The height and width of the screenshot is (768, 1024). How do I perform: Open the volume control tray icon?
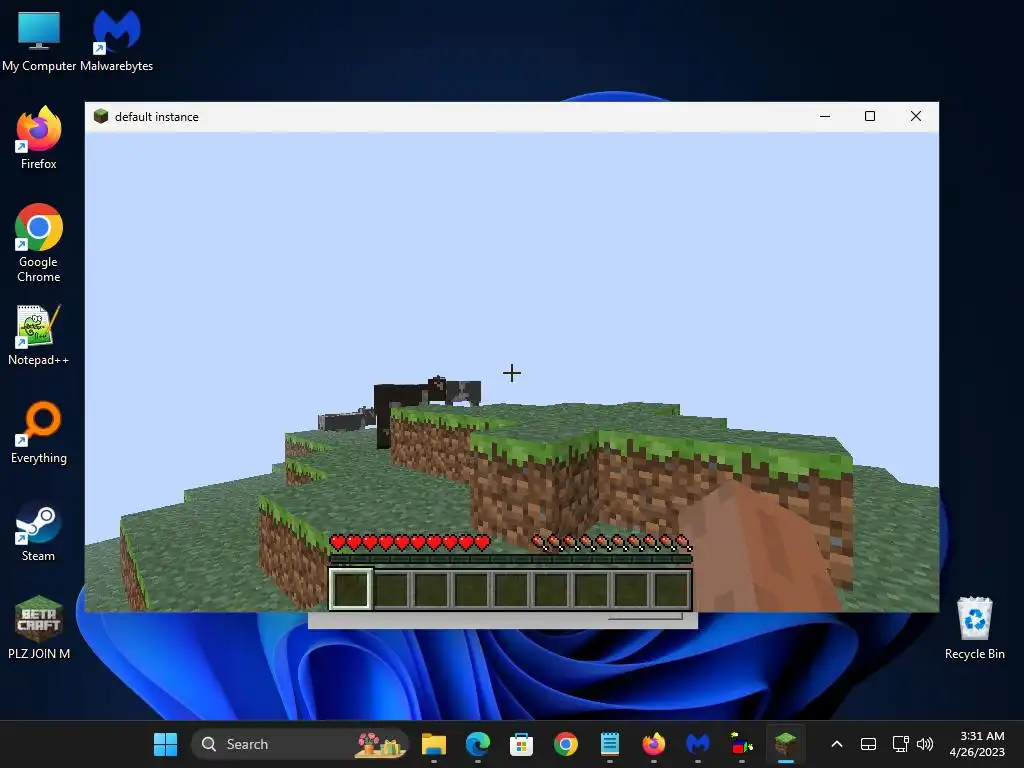(925, 744)
